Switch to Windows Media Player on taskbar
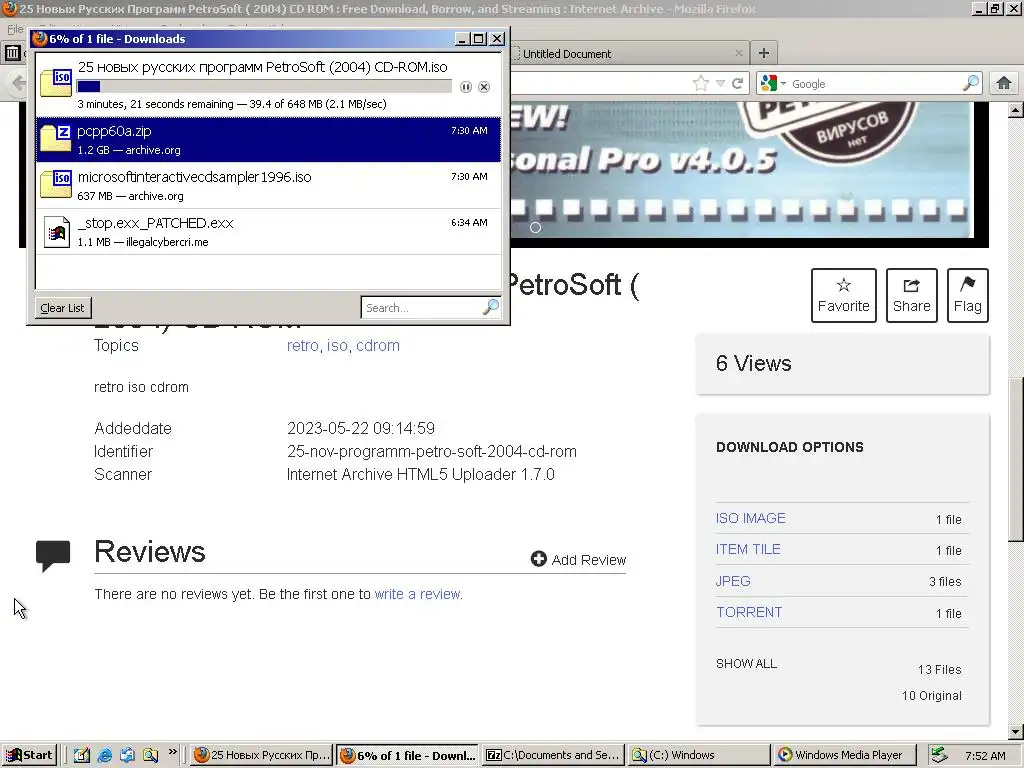1024x768 pixels. (844, 755)
